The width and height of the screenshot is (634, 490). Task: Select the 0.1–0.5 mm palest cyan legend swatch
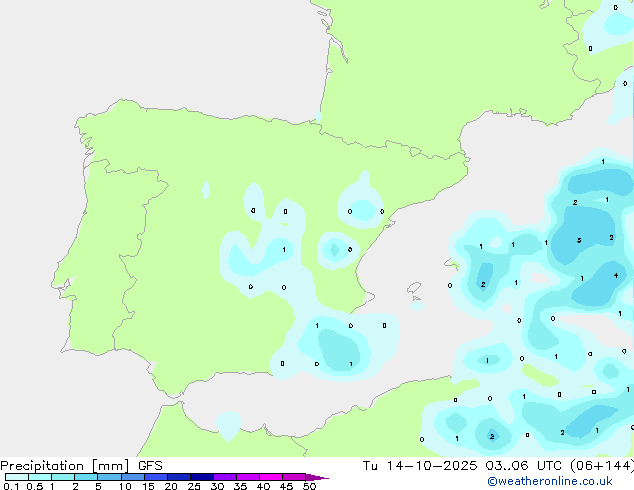(17, 477)
